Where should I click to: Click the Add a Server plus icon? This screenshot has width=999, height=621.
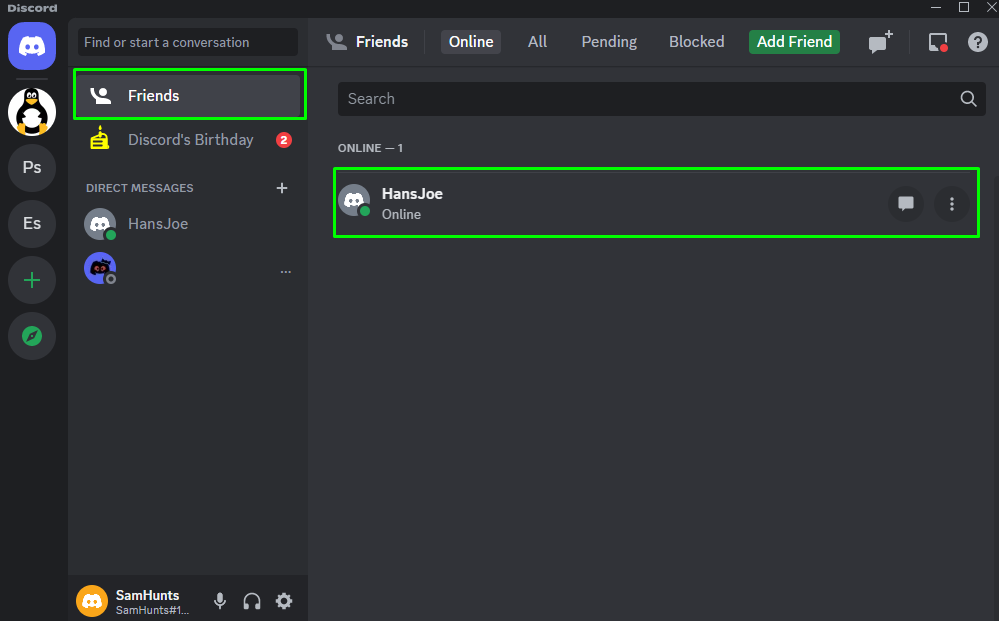tap(32, 280)
